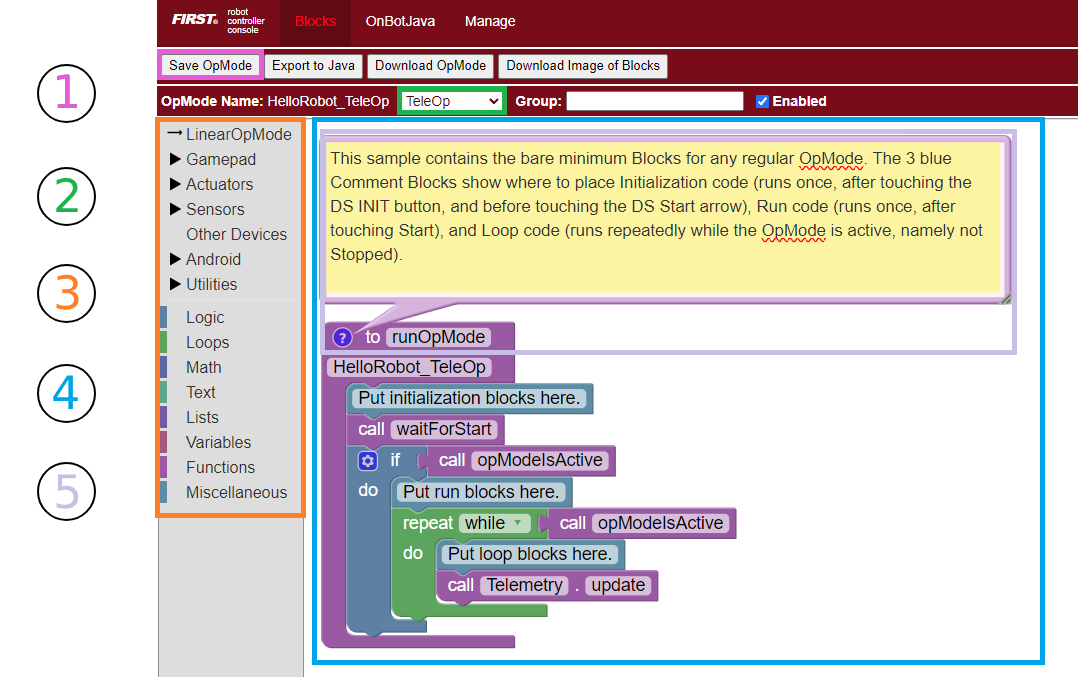Toggle the Enabled checkbox

[x=762, y=101]
